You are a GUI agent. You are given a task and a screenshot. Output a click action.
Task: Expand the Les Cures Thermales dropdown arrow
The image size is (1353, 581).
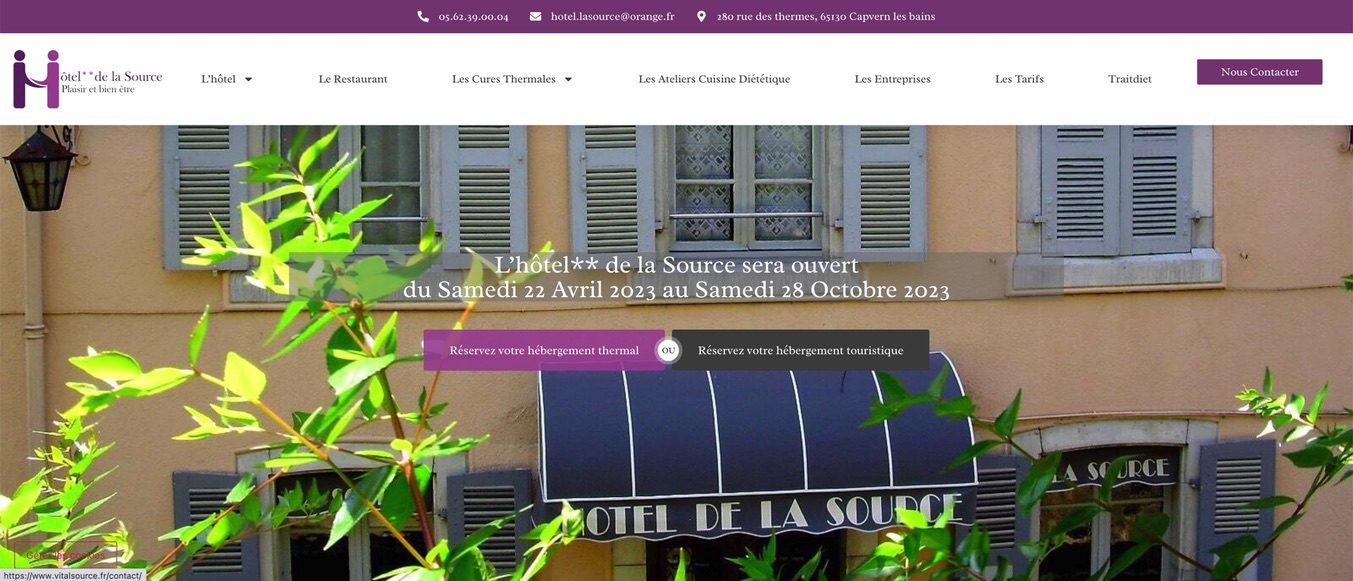pyautogui.click(x=568, y=79)
